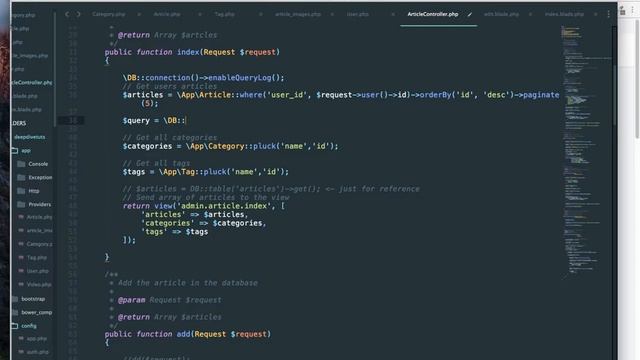The image size is (640, 360).
Task: Close the article_images.php tab
Action: (332, 14)
